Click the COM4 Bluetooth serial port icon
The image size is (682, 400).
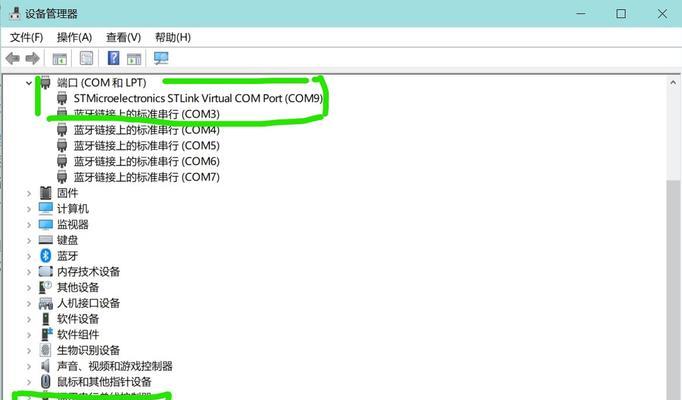pos(62,130)
